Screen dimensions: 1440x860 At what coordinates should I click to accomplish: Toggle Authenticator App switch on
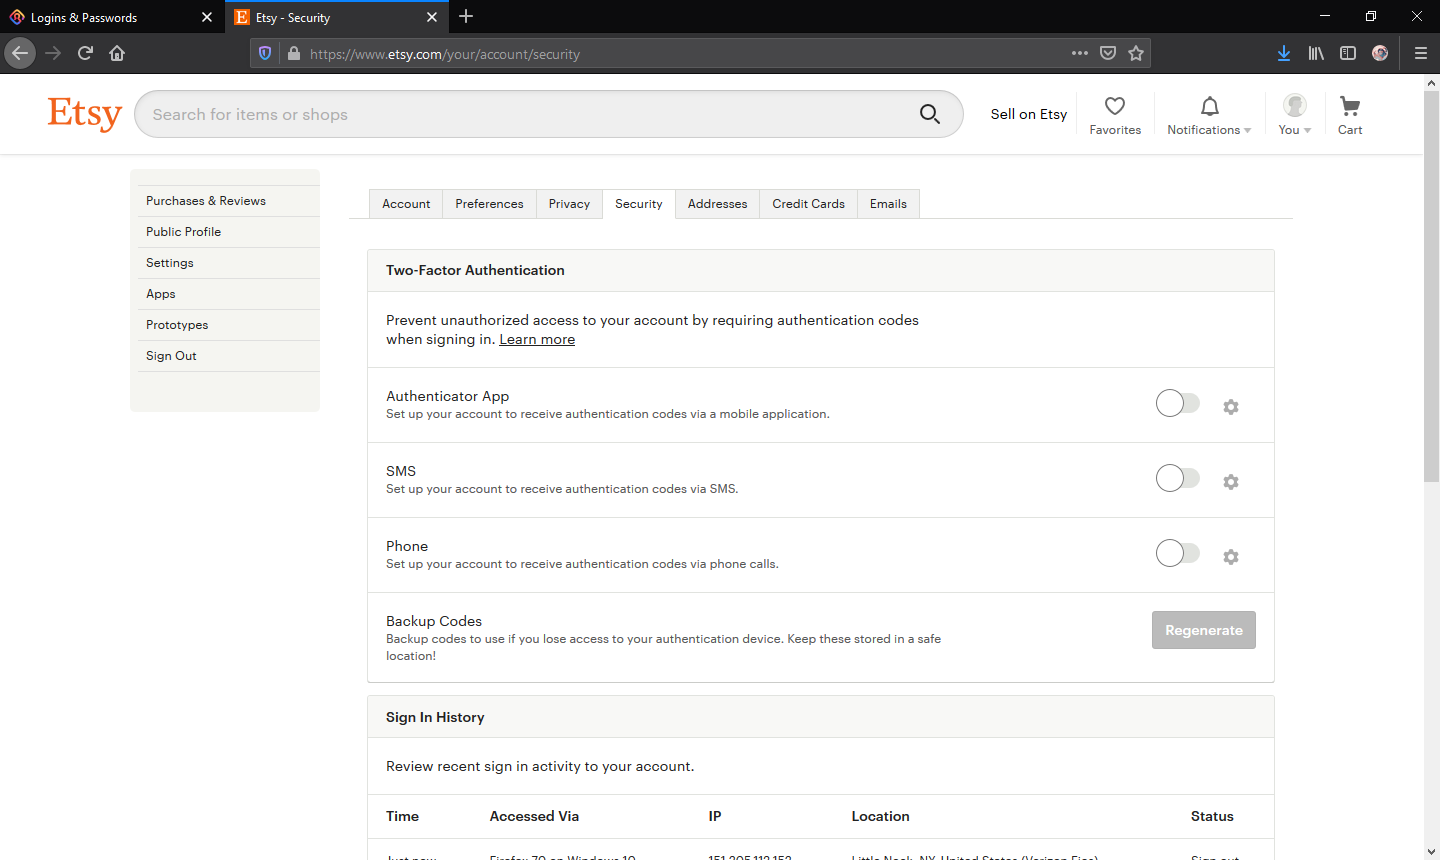tap(1178, 403)
